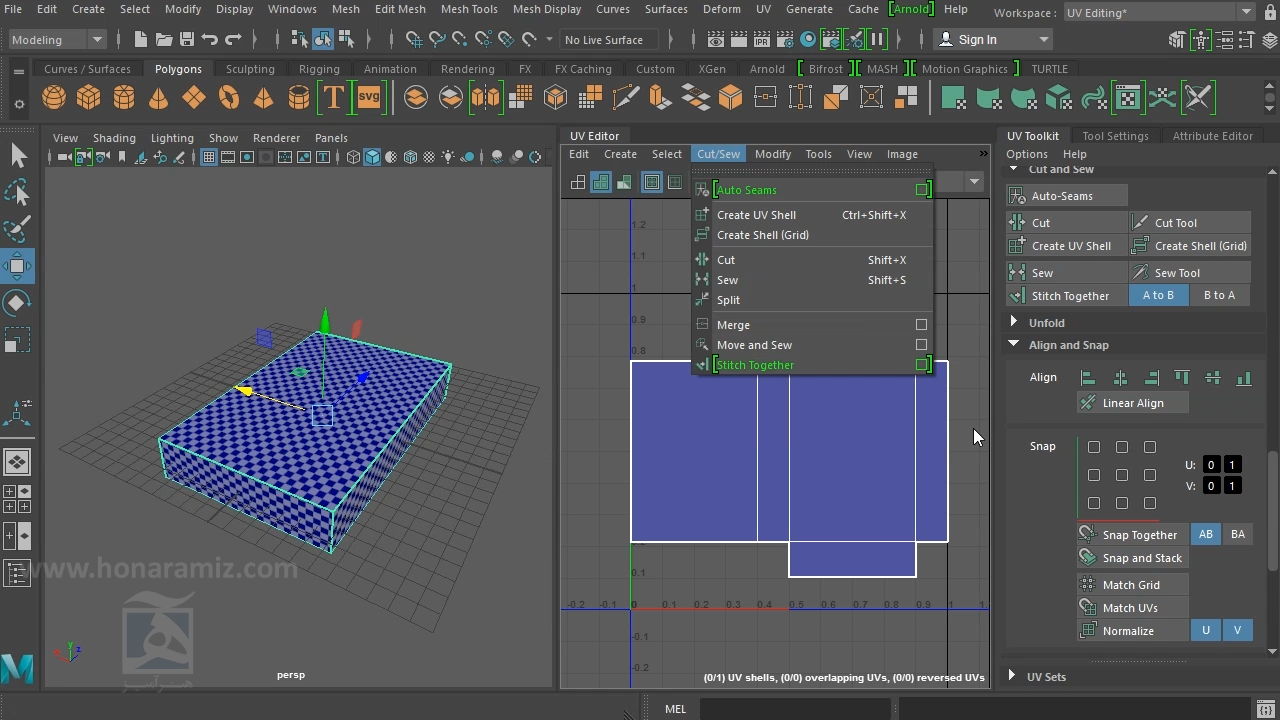Create a polygon pyramid from the shelf
Viewport: 1280px width, 720px height.
(264, 98)
